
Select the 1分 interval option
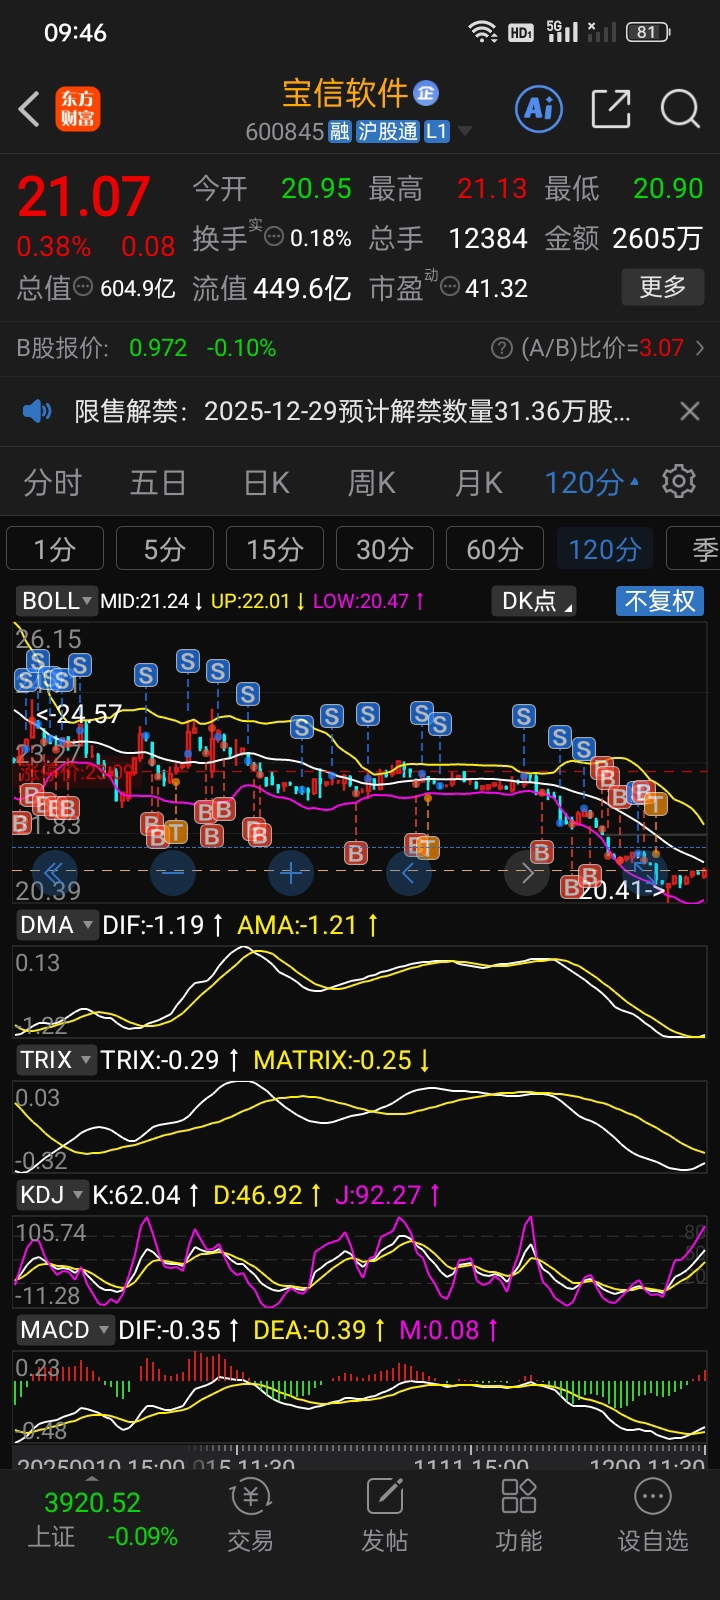(x=55, y=549)
